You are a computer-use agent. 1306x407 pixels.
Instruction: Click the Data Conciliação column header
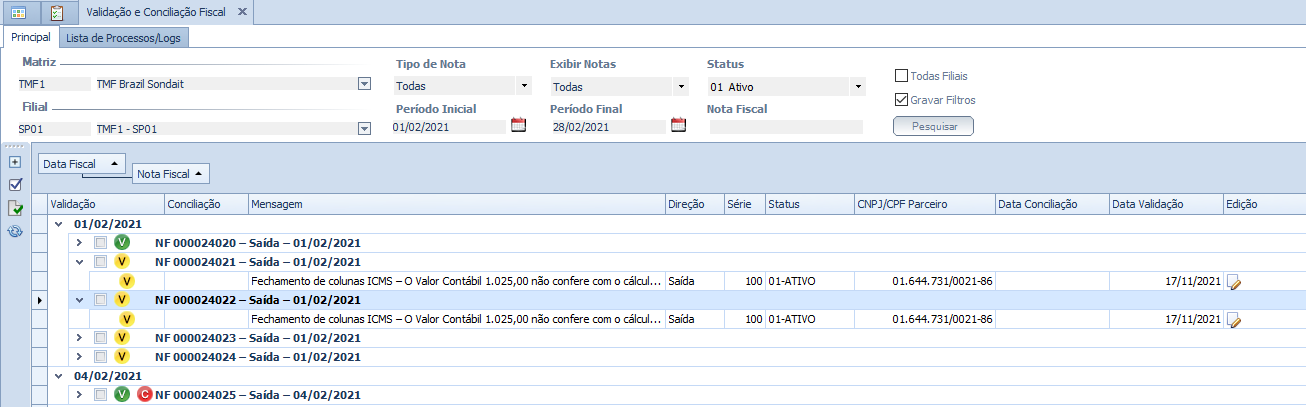point(1052,204)
